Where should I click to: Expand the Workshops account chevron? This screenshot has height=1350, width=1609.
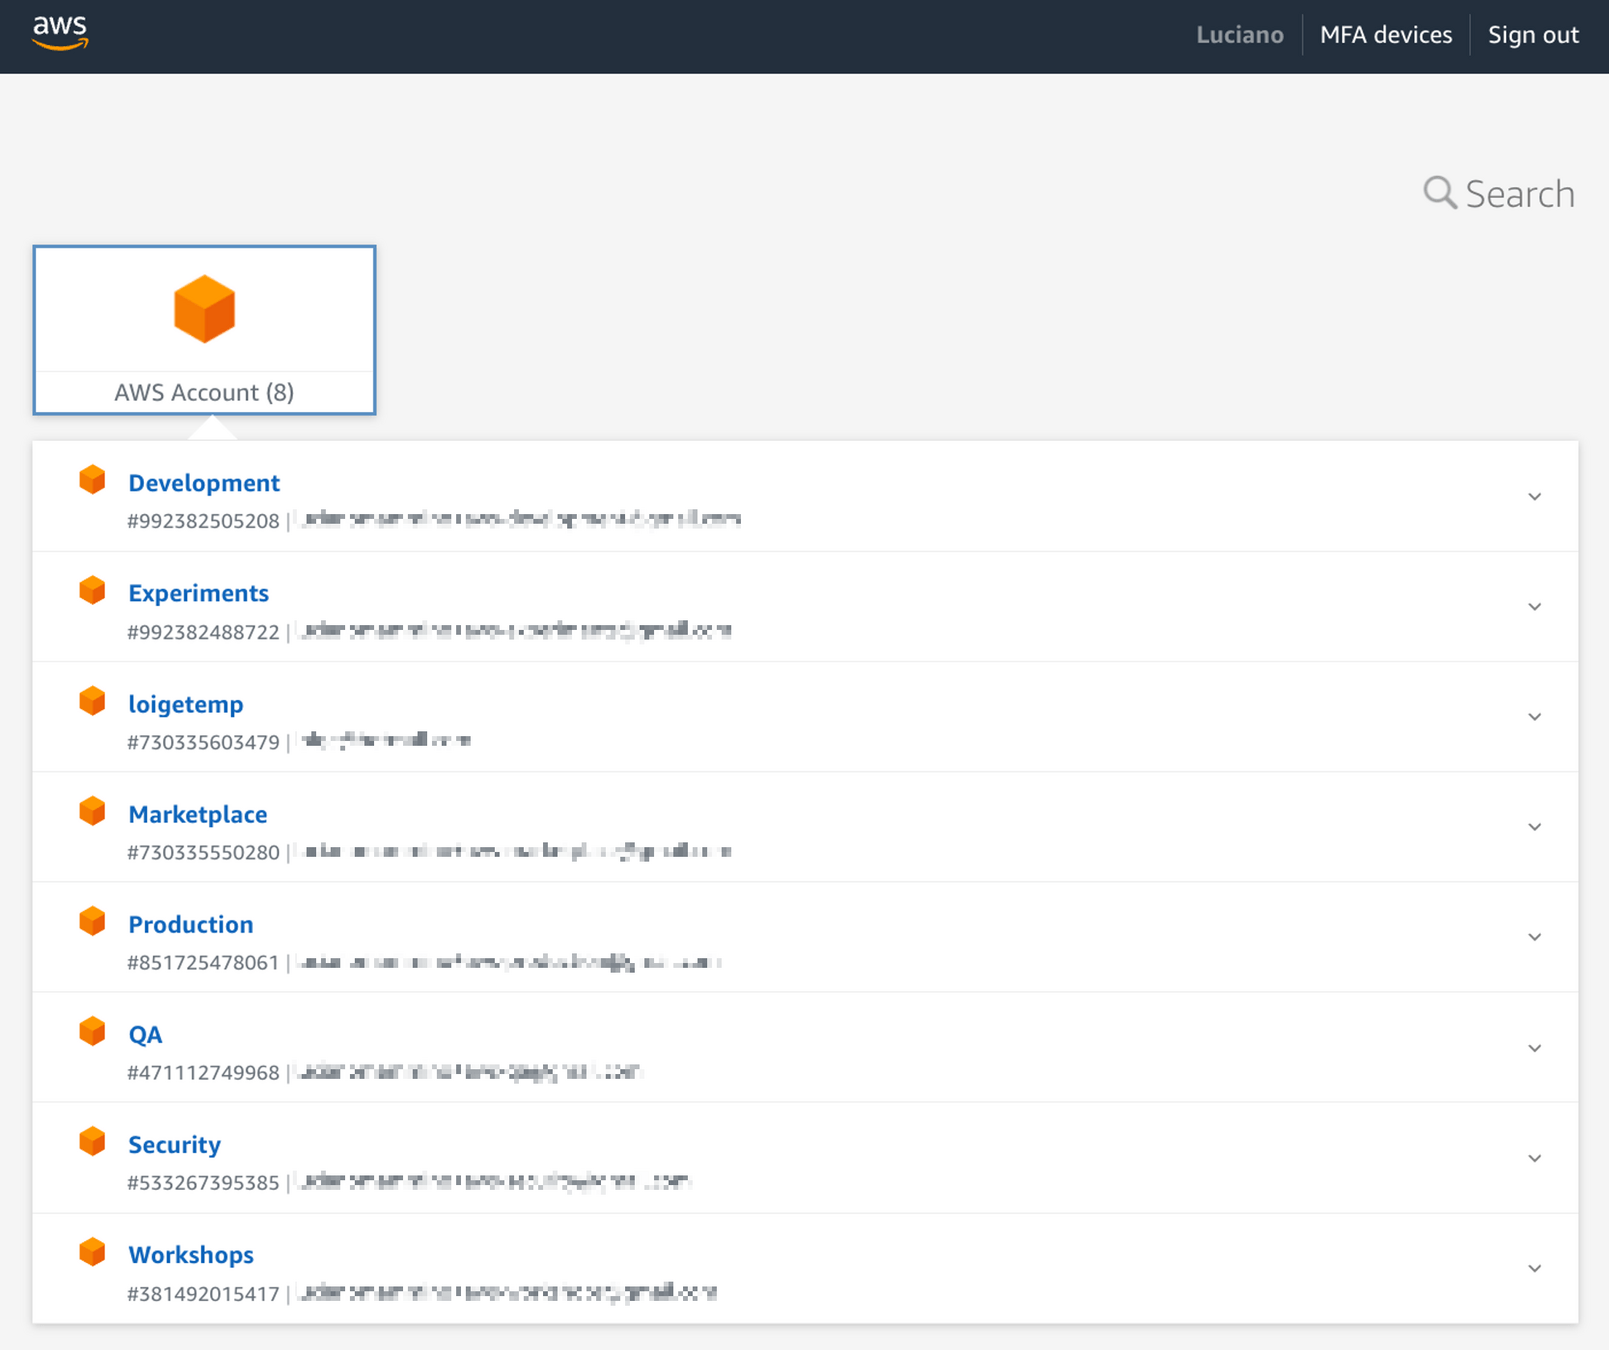(1534, 1268)
